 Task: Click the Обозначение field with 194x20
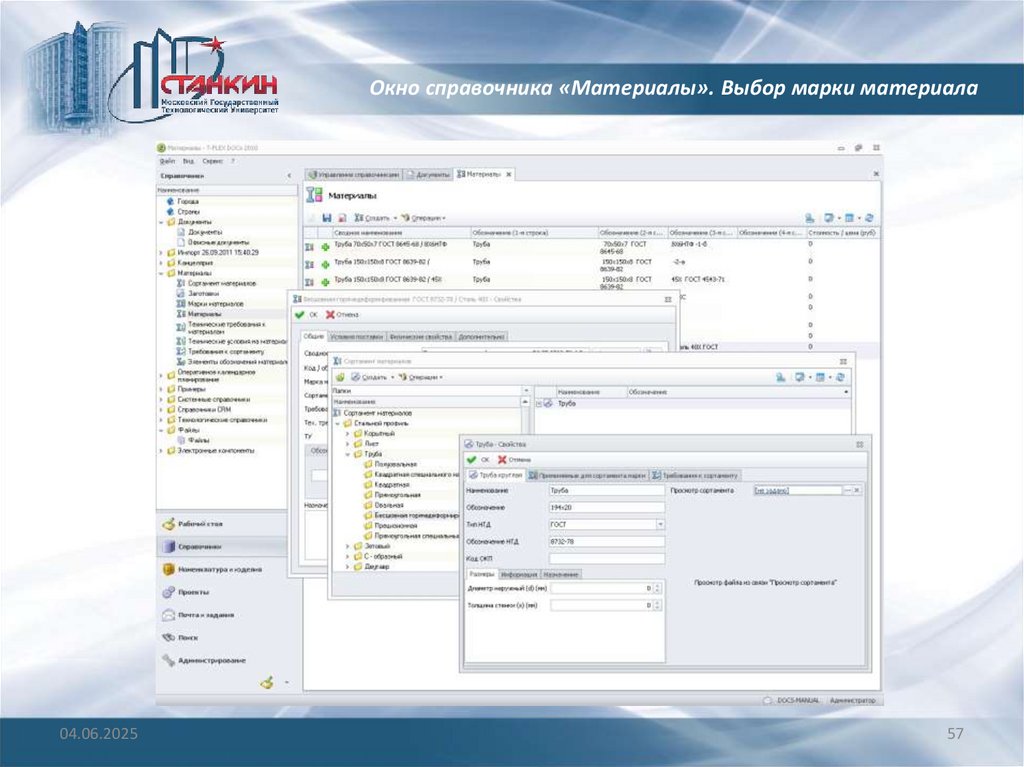click(x=607, y=508)
